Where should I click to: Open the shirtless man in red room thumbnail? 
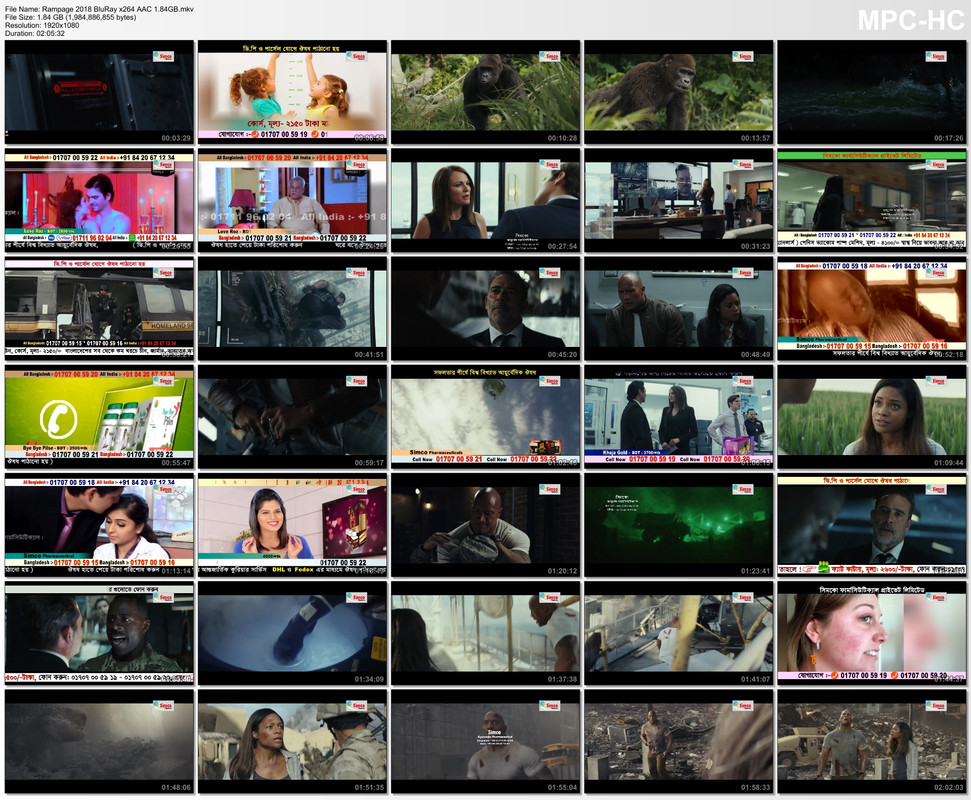tap(99, 201)
